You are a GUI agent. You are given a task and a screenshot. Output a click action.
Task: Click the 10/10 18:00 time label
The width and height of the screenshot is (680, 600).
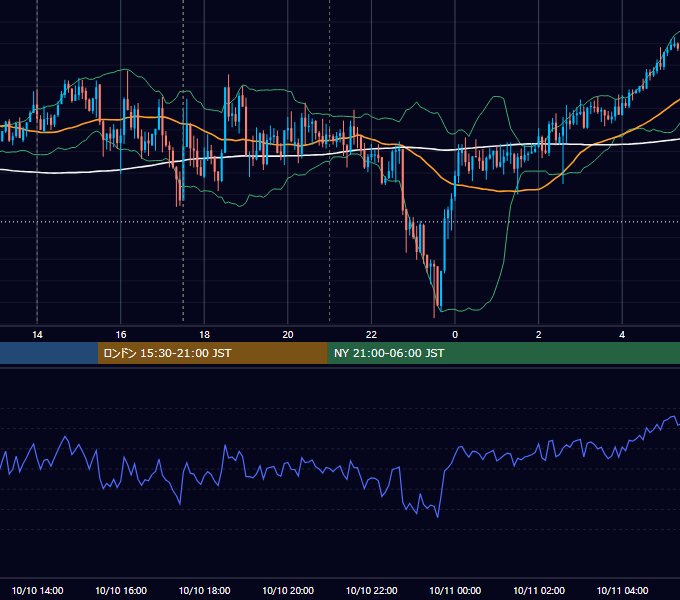[x=204, y=590]
